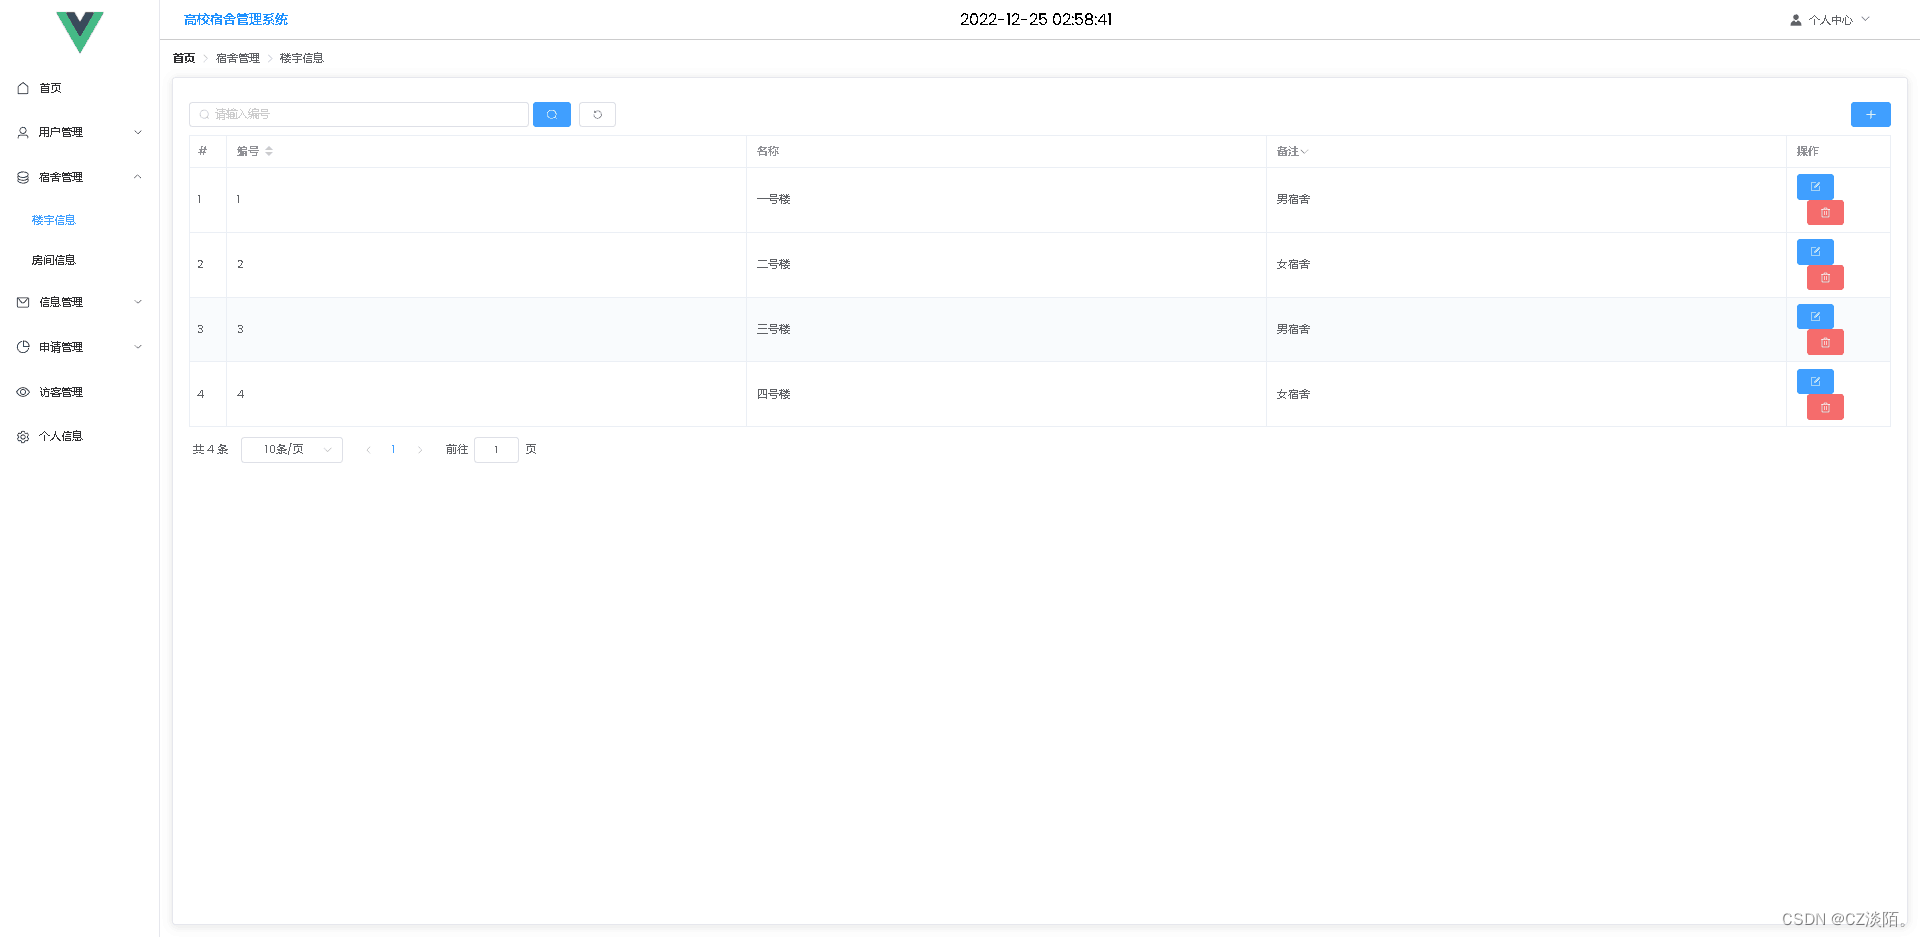Click the 高校宿舍管理系统 title
The height and width of the screenshot is (937, 1920).
pyautogui.click(x=236, y=19)
